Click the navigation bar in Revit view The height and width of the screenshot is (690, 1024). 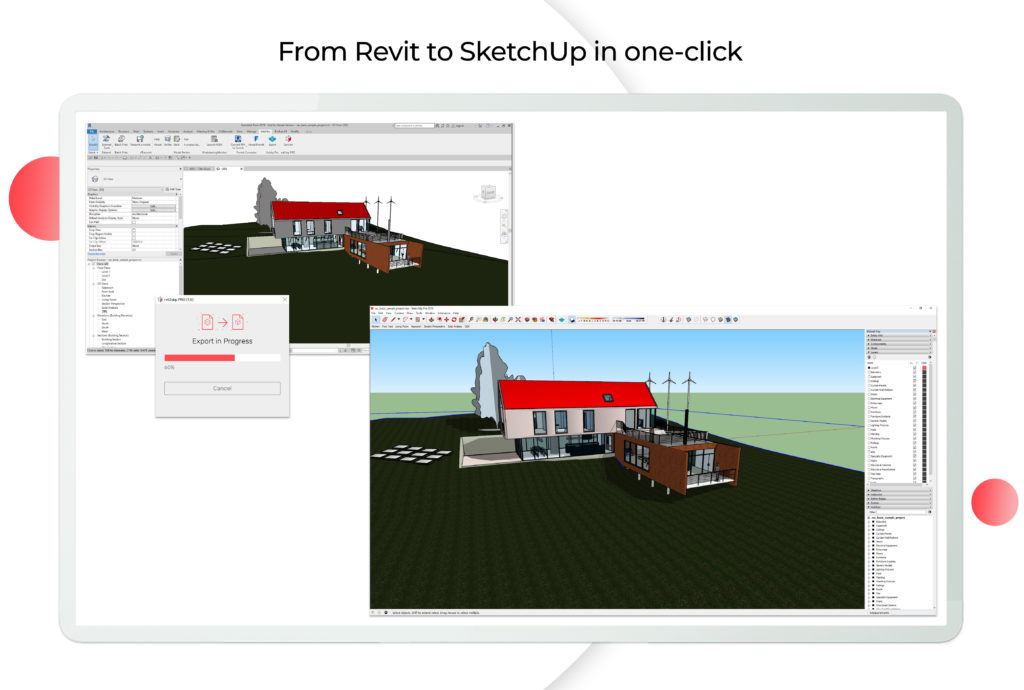504,225
